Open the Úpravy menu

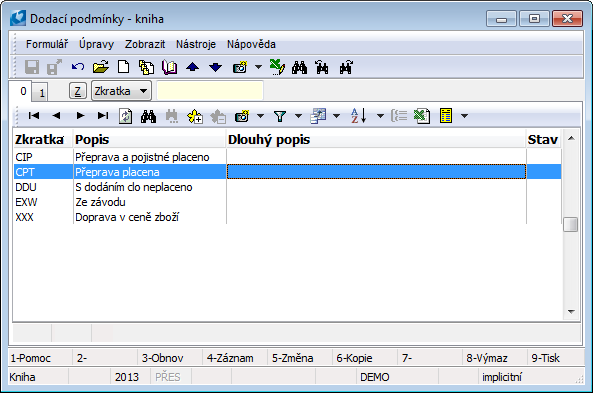[96, 44]
